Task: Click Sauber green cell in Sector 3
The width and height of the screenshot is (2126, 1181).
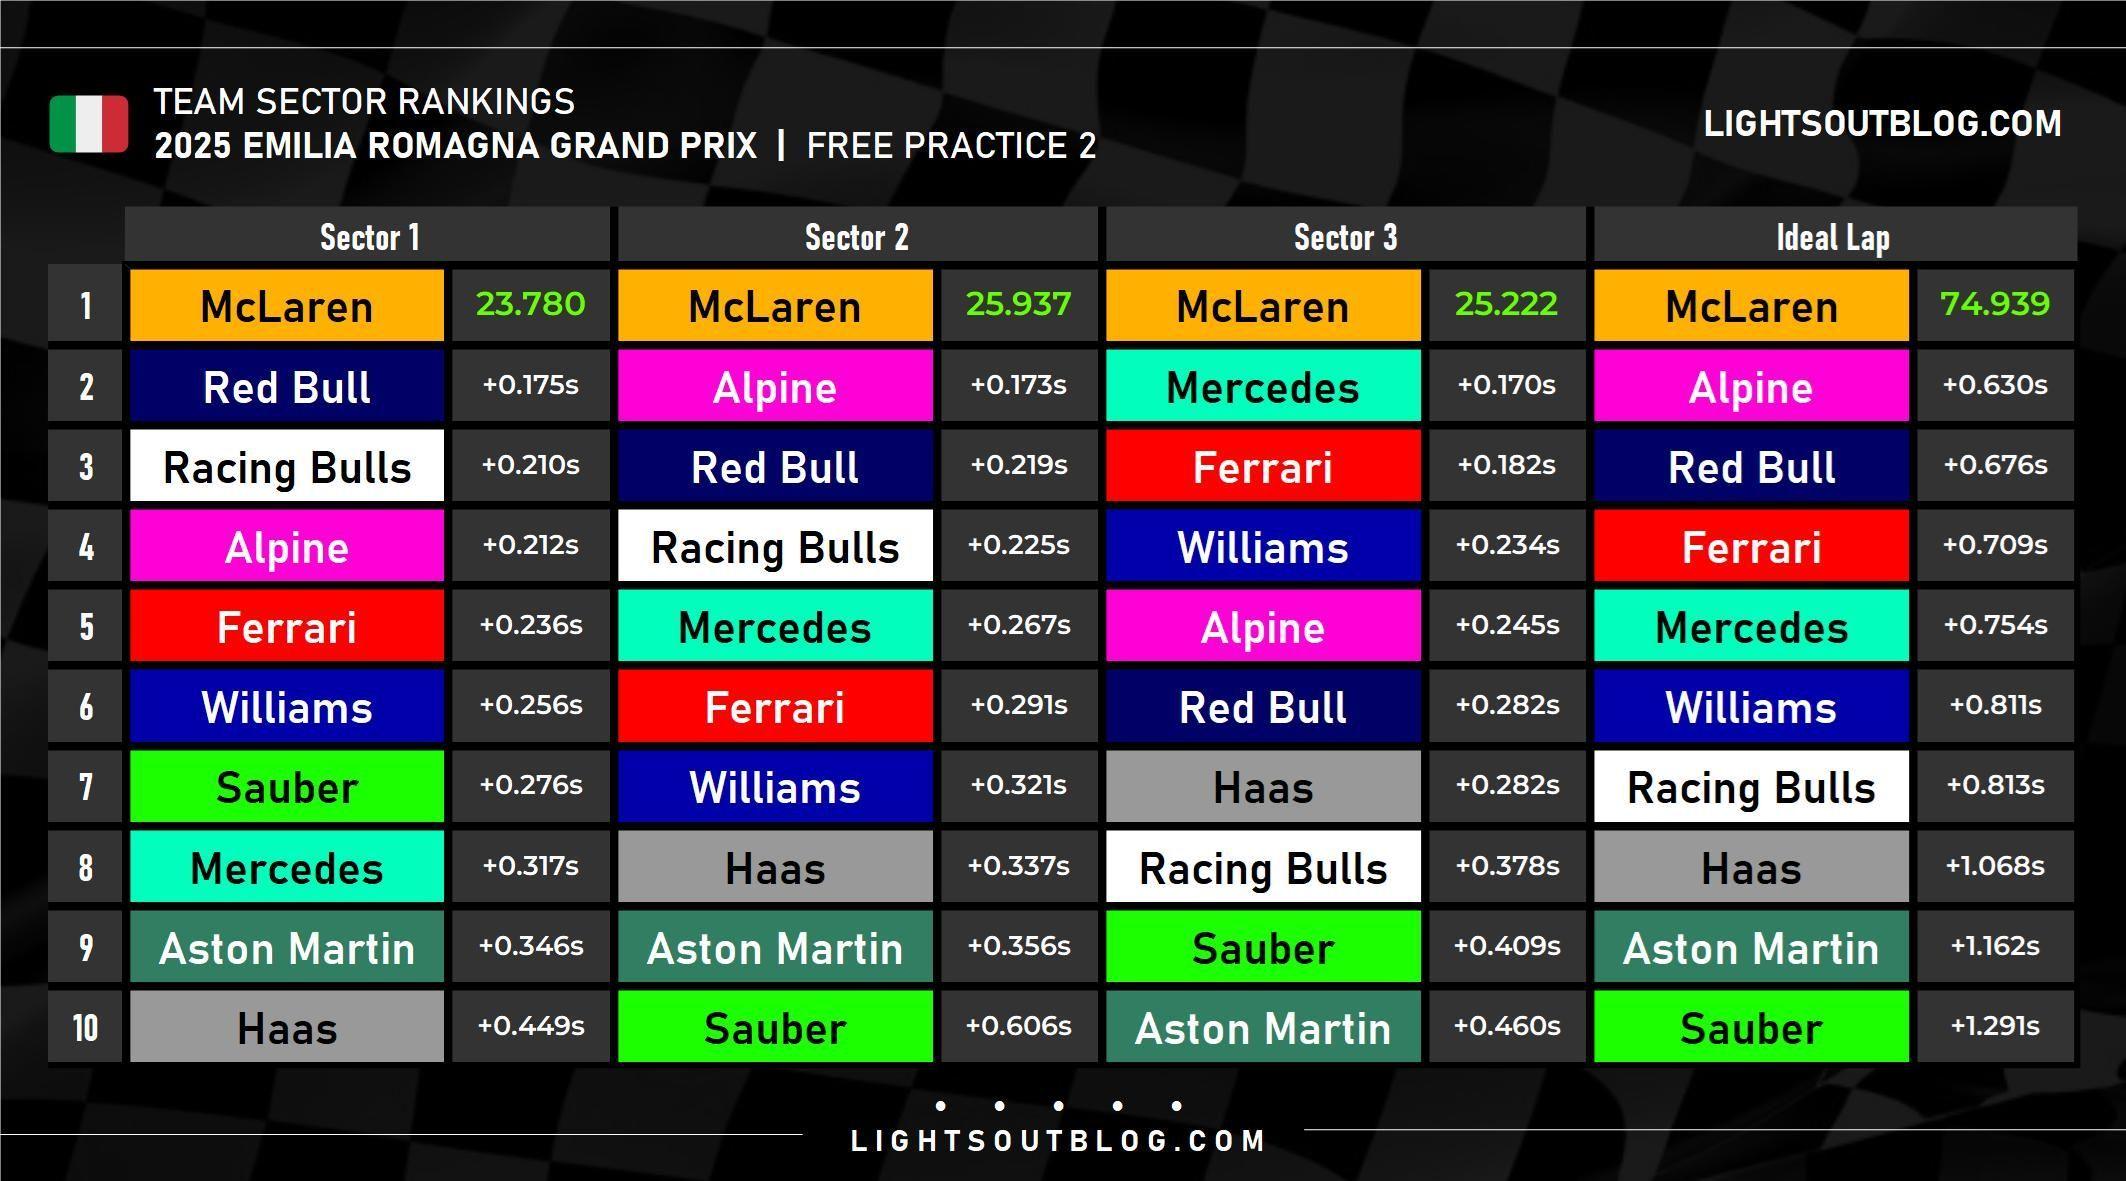Action: tap(1263, 946)
